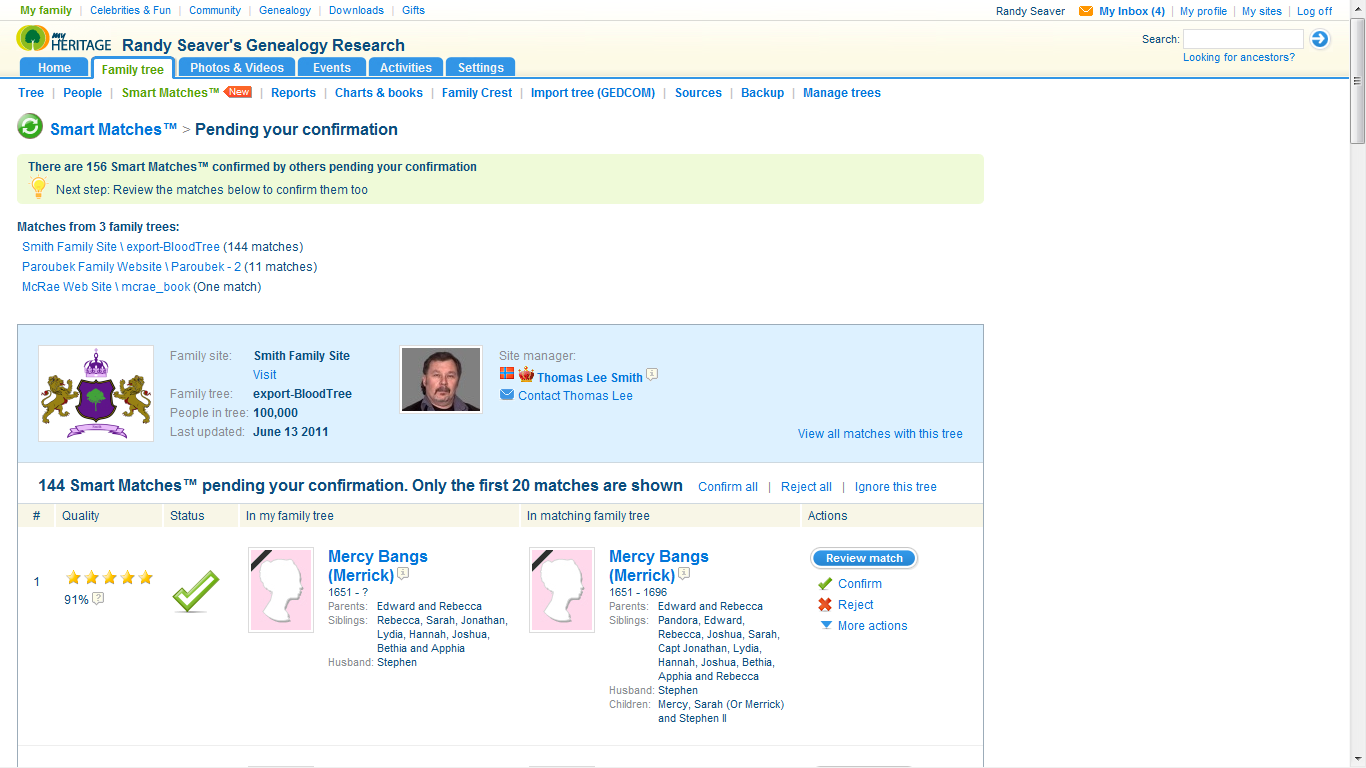
Task: Click the Review match button
Action: pyautogui.click(x=864, y=558)
